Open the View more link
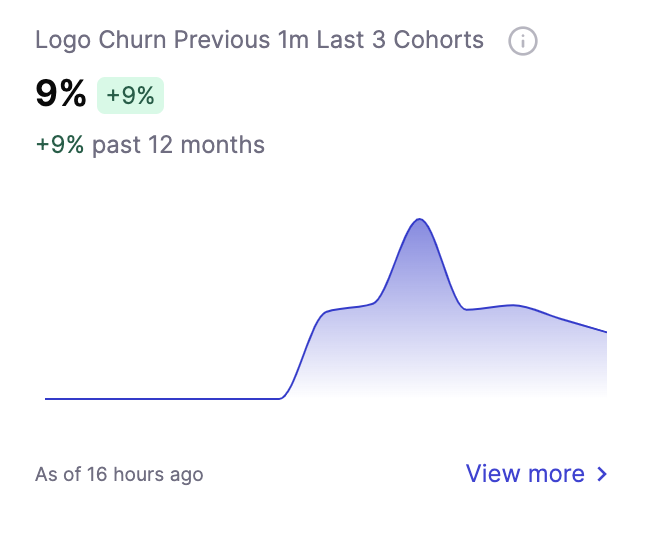The height and width of the screenshot is (534, 652). (x=536, y=474)
